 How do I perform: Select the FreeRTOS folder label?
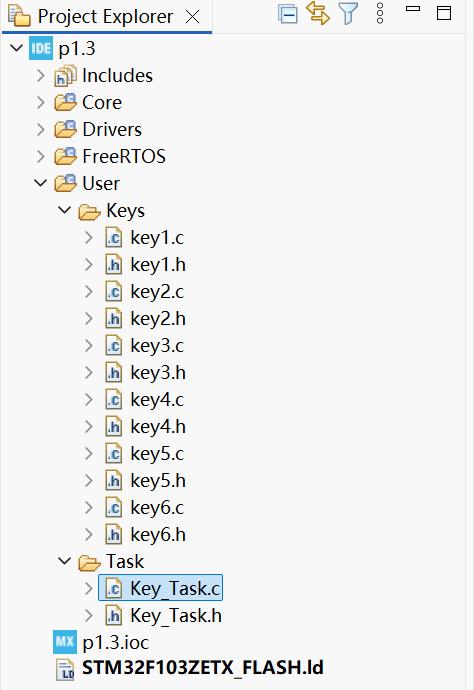pyautogui.click(x=124, y=157)
